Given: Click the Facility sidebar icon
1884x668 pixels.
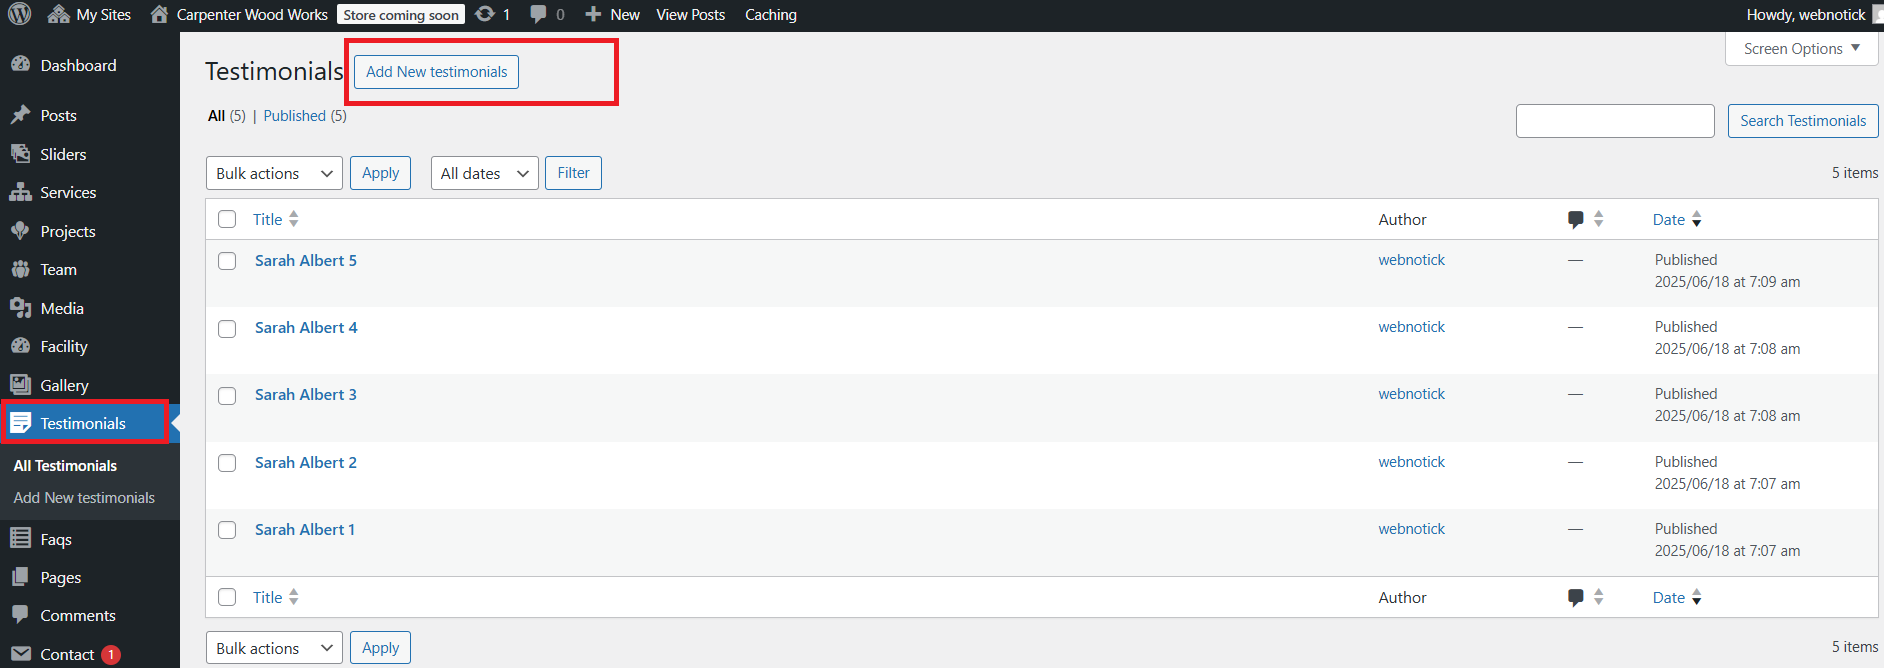Looking at the screenshot, I should pyautogui.click(x=20, y=346).
